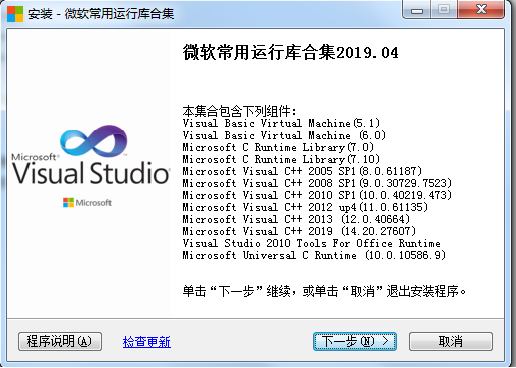Select the heading 微软常用运行库合集2019.04

pos(290,53)
